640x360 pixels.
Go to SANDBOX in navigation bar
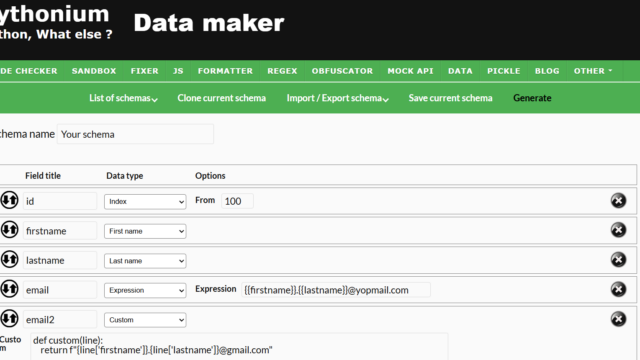(94, 71)
